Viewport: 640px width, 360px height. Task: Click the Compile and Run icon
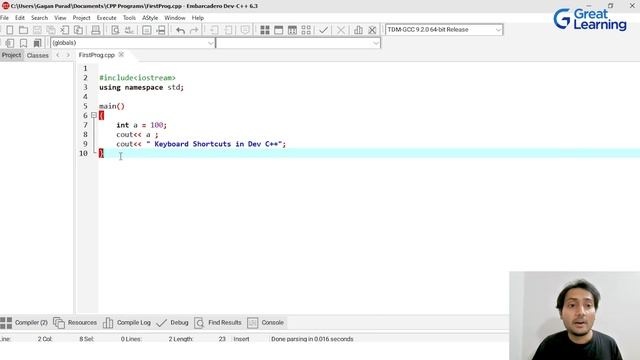click(x=292, y=30)
